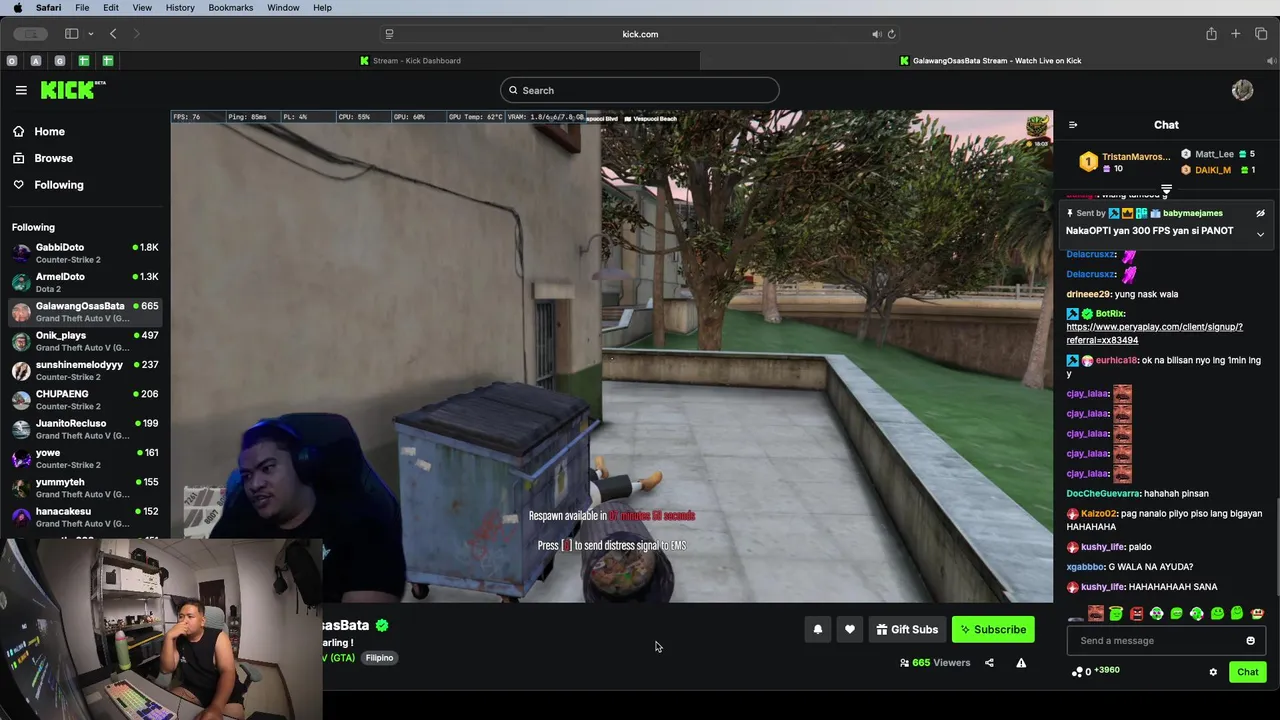Open the Window menu
Image resolution: width=1280 pixels, height=720 pixels.
point(283,7)
